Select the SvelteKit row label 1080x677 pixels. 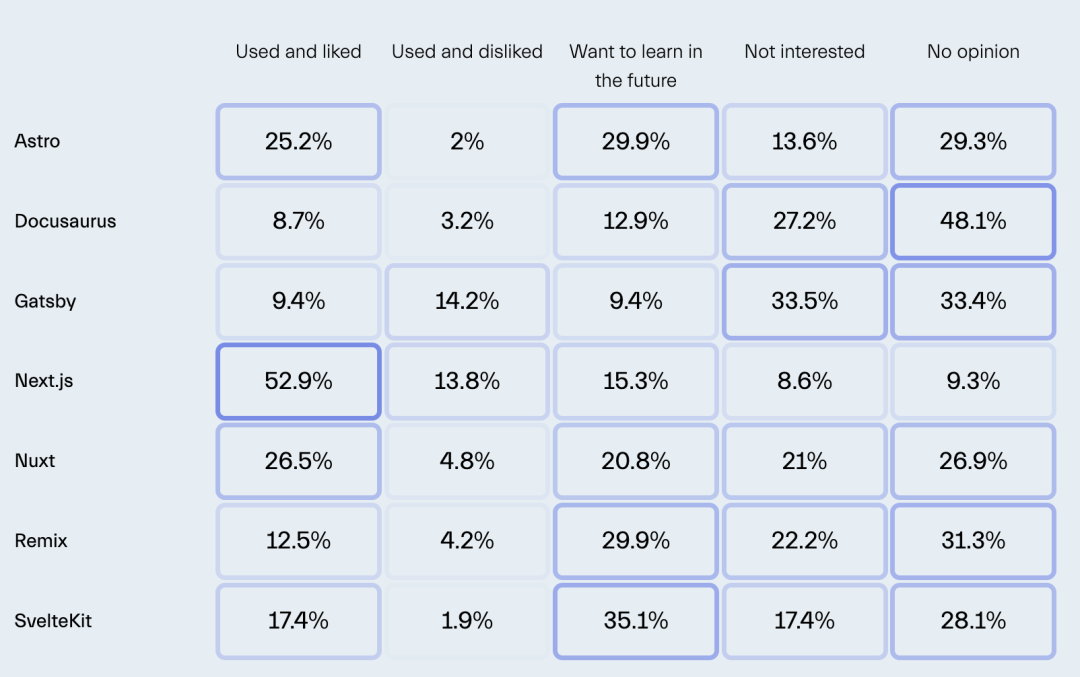pyautogui.click(x=53, y=621)
